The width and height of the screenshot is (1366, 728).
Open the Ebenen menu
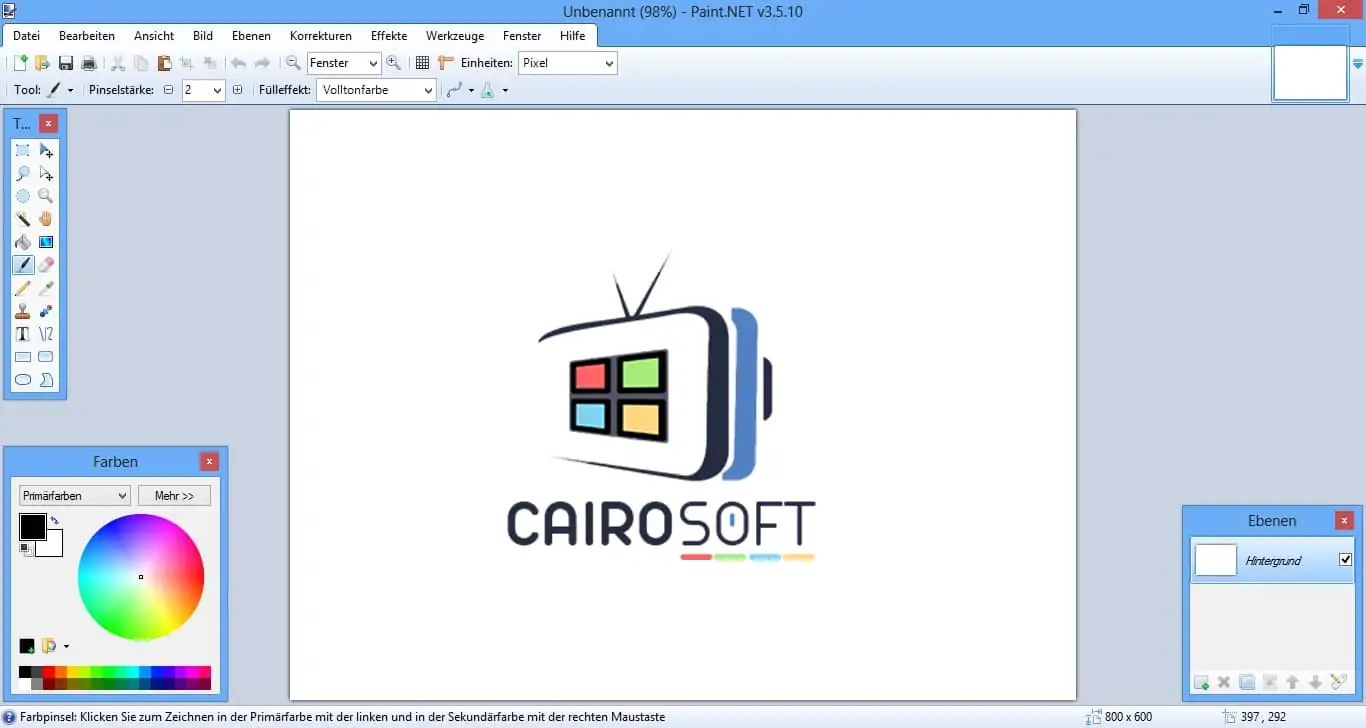[251, 35]
